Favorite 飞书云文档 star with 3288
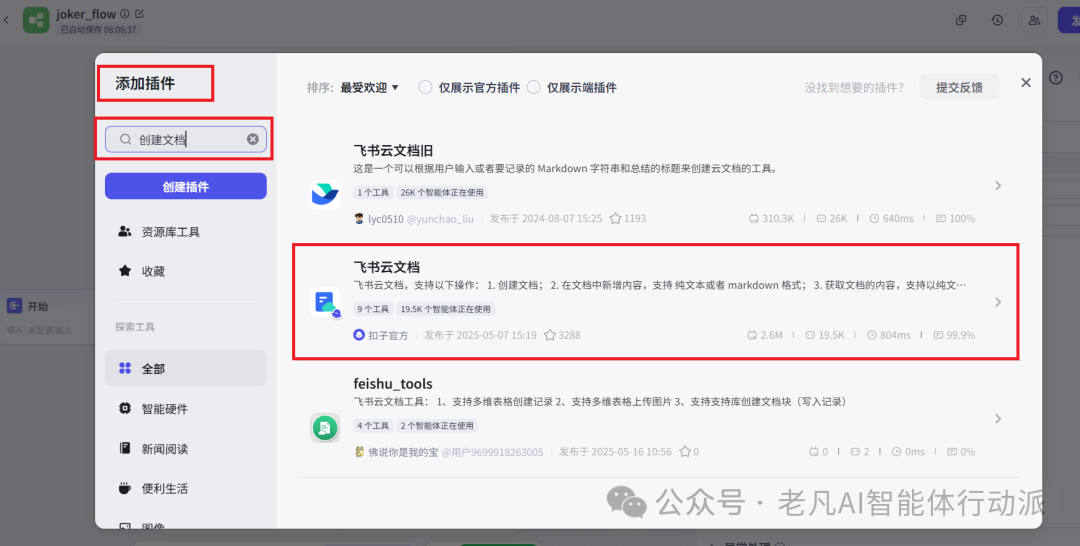1080x546 pixels. coord(550,335)
